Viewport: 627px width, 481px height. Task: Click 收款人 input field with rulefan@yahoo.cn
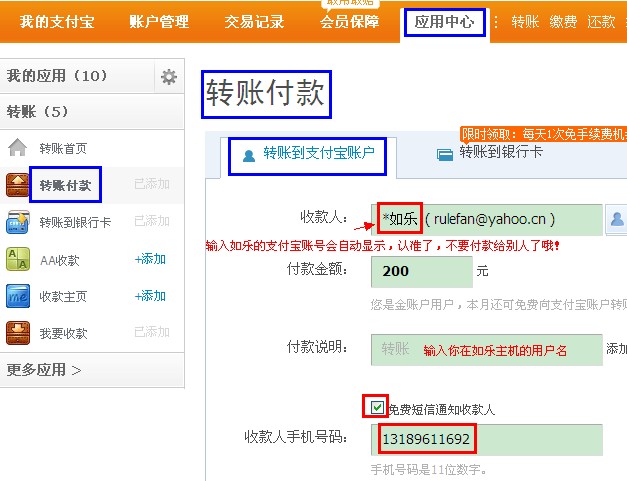point(487,220)
